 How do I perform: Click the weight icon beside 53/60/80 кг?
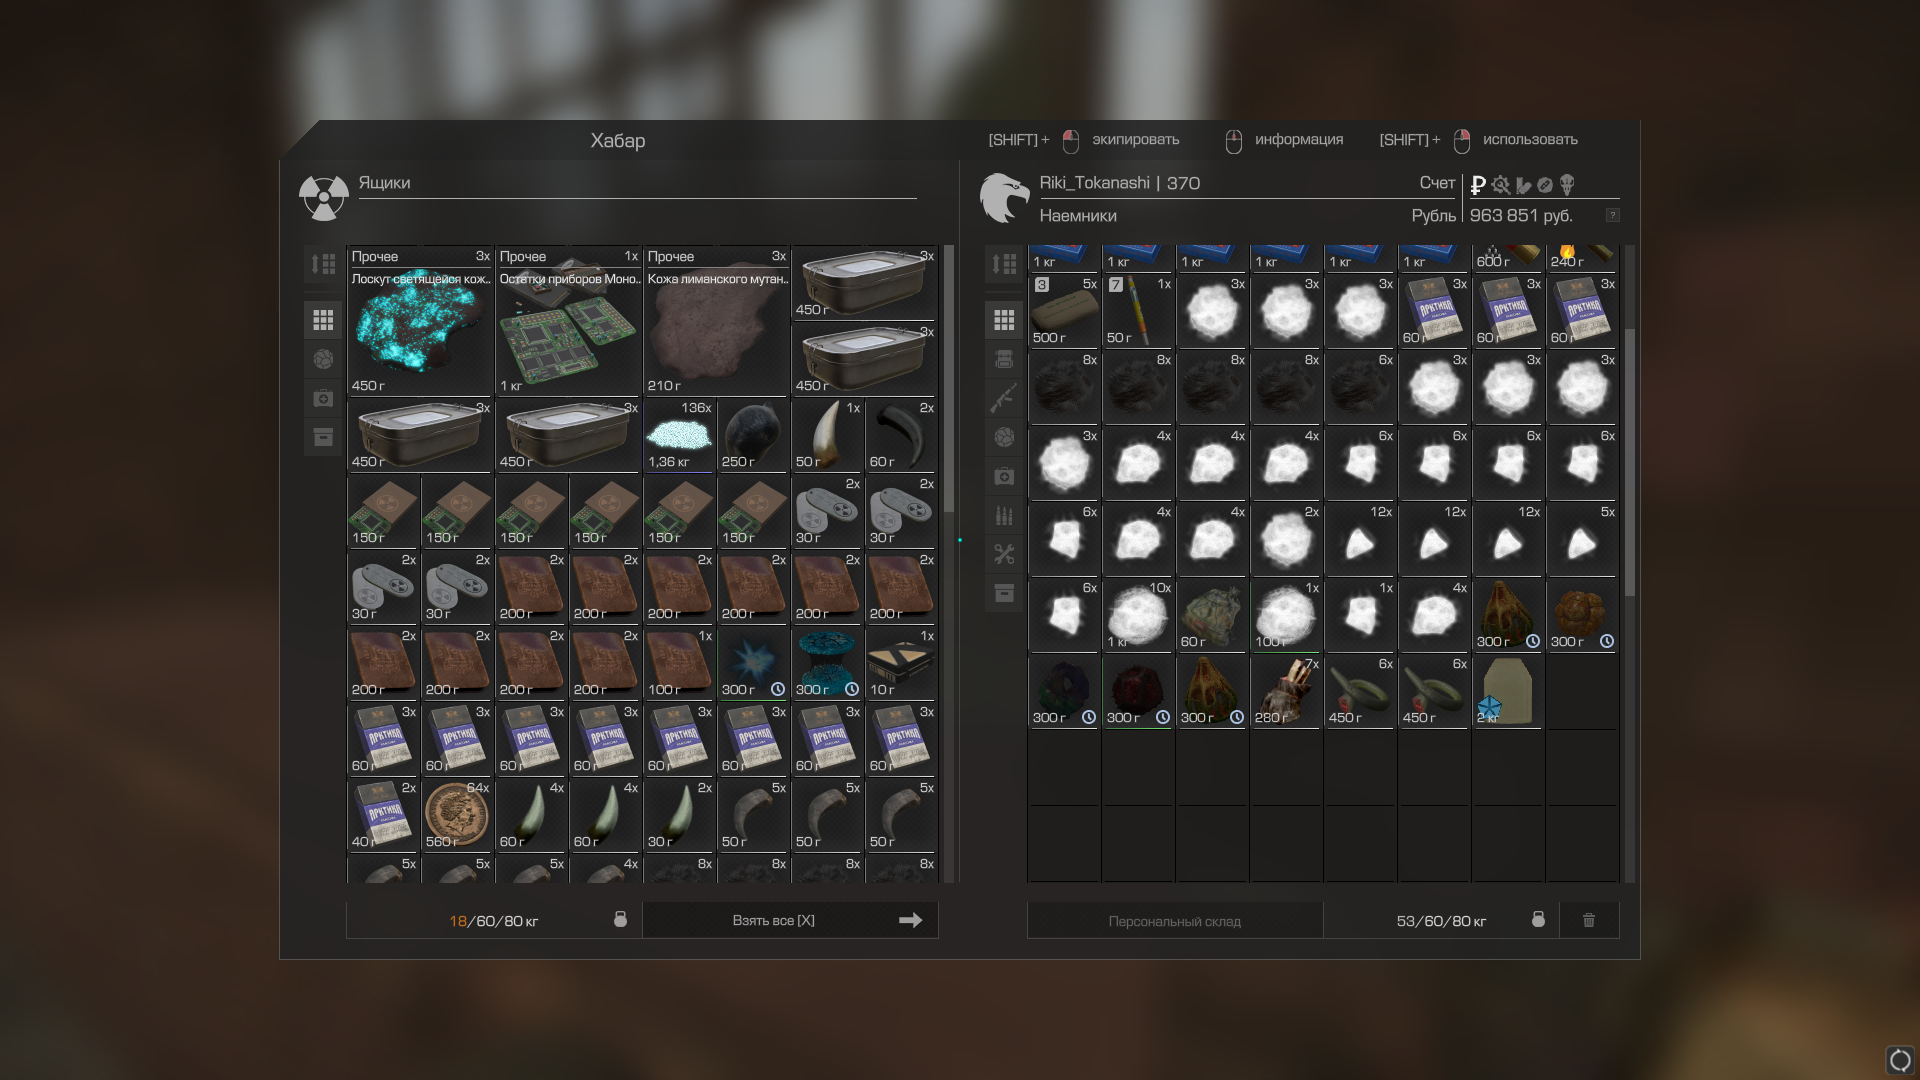pyautogui.click(x=1538, y=919)
